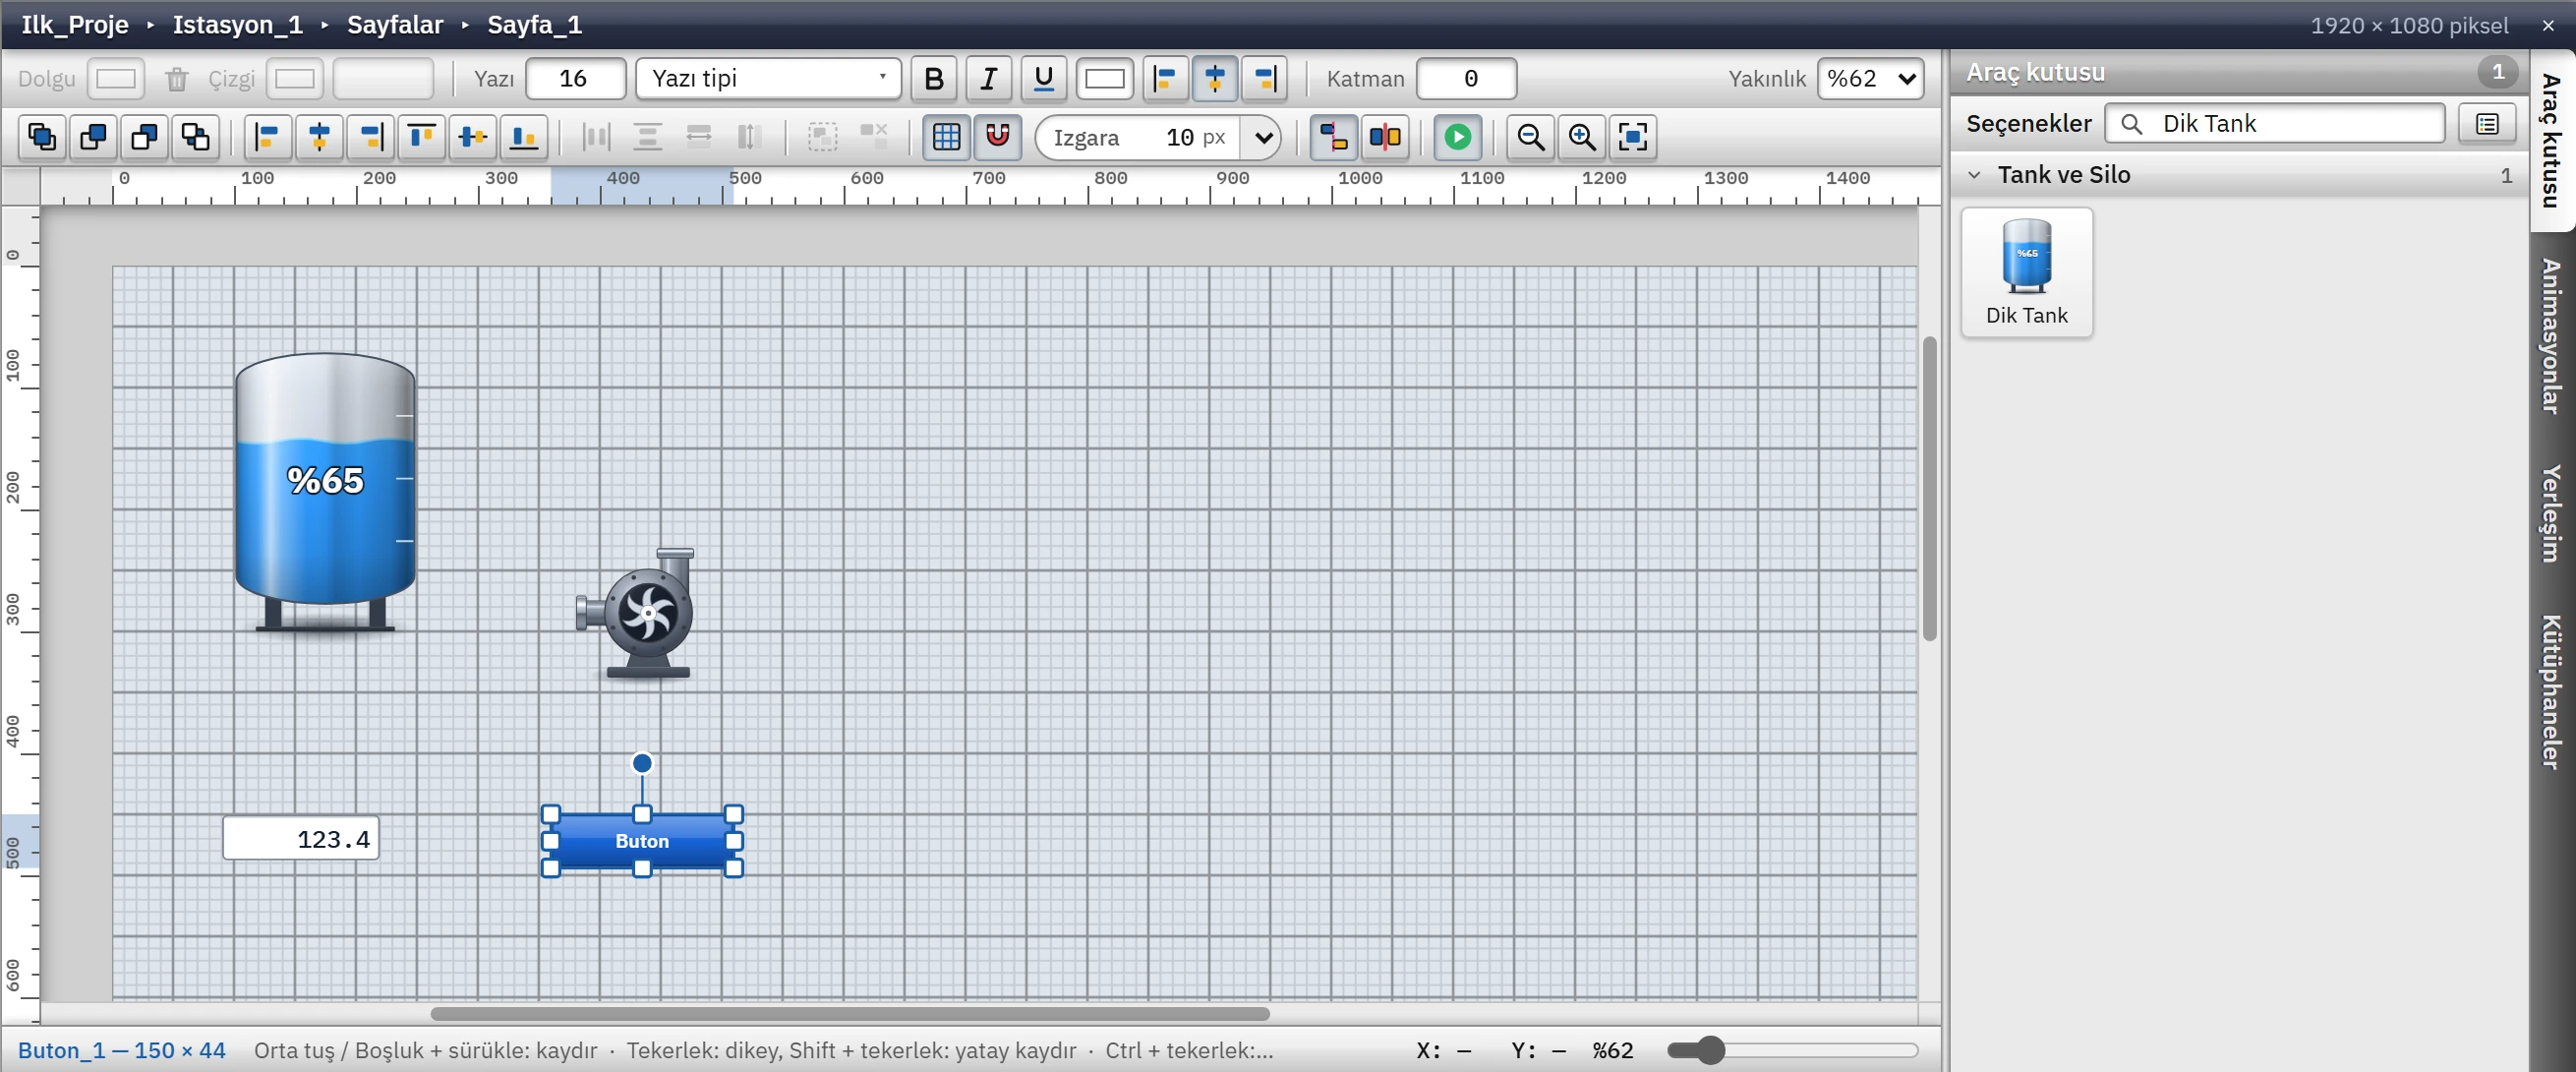Click the fit-to-screen zoom icon
The width and height of the screenshot is (2576, 1072).
pyautogui.click(x=1632, y=137)
